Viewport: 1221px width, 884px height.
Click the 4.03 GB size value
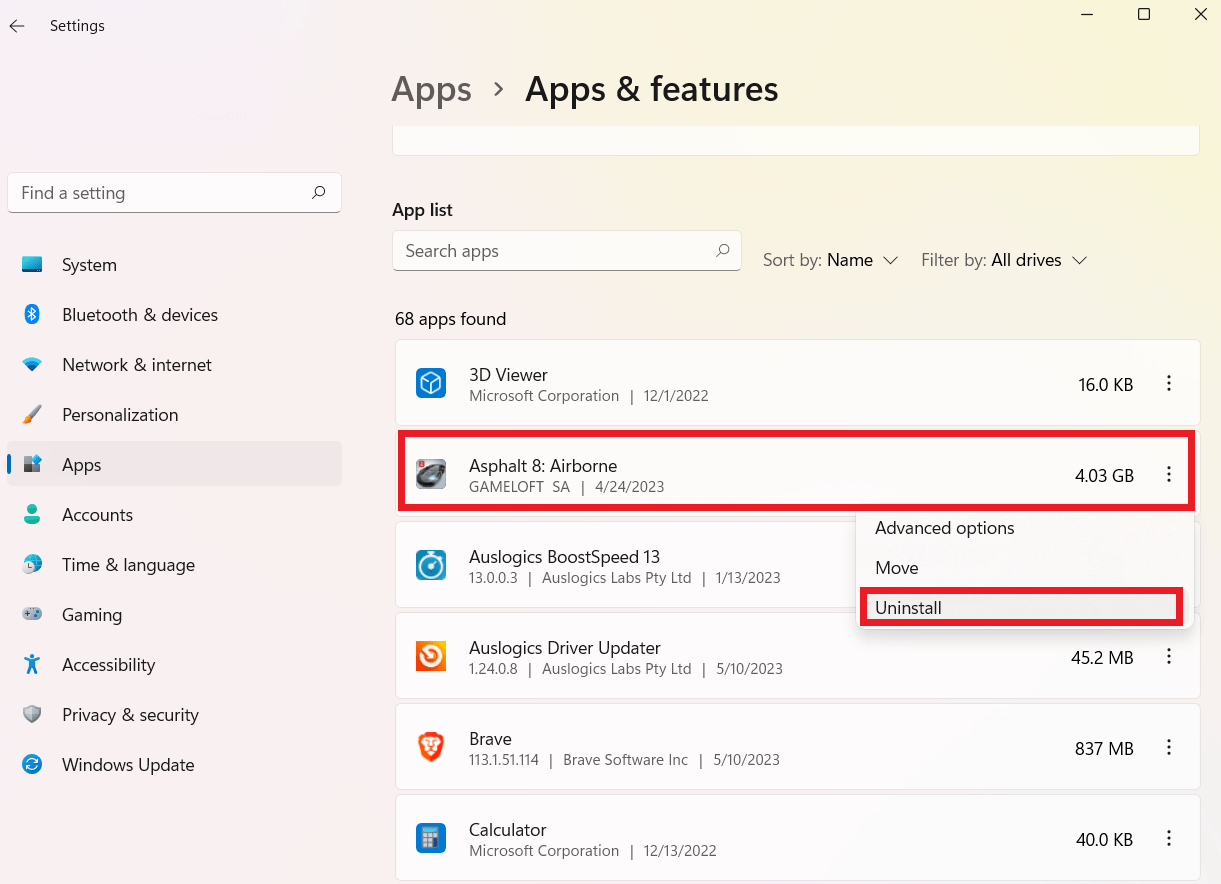tap(1104, 476)
